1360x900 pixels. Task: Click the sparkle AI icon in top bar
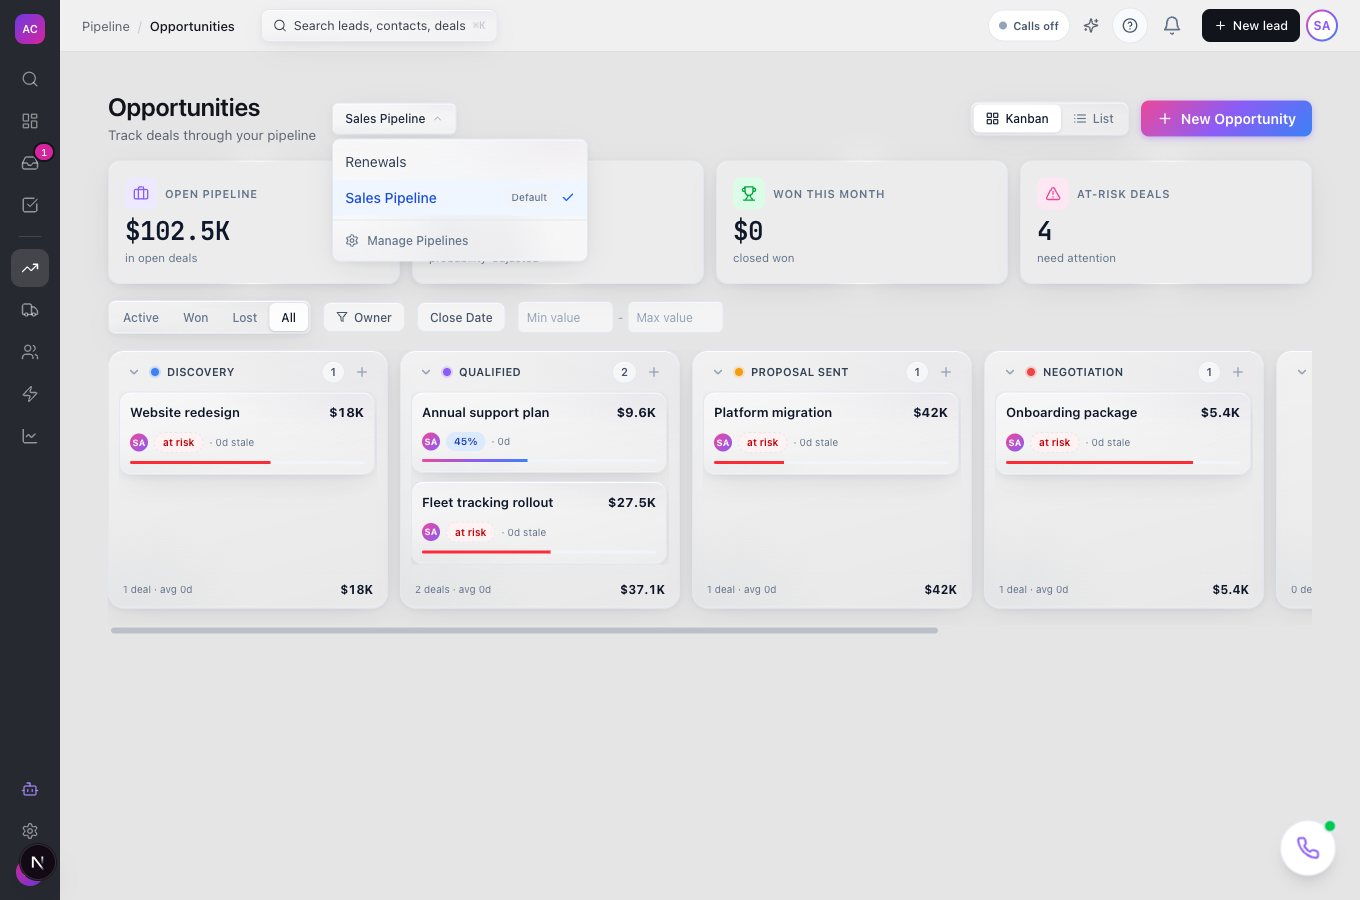pyautogui.click(x=1091, y=26)
